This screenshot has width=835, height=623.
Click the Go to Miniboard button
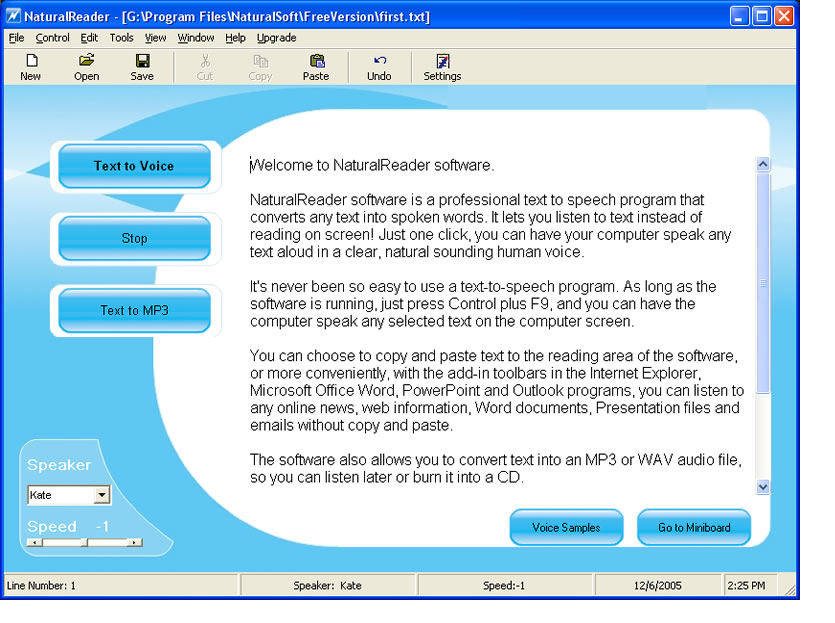click(x=694, y=527)
